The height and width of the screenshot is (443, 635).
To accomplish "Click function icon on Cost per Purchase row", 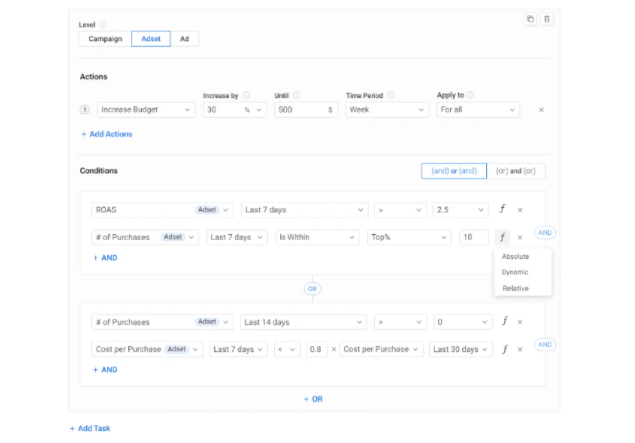I will [x=503, y=349].
